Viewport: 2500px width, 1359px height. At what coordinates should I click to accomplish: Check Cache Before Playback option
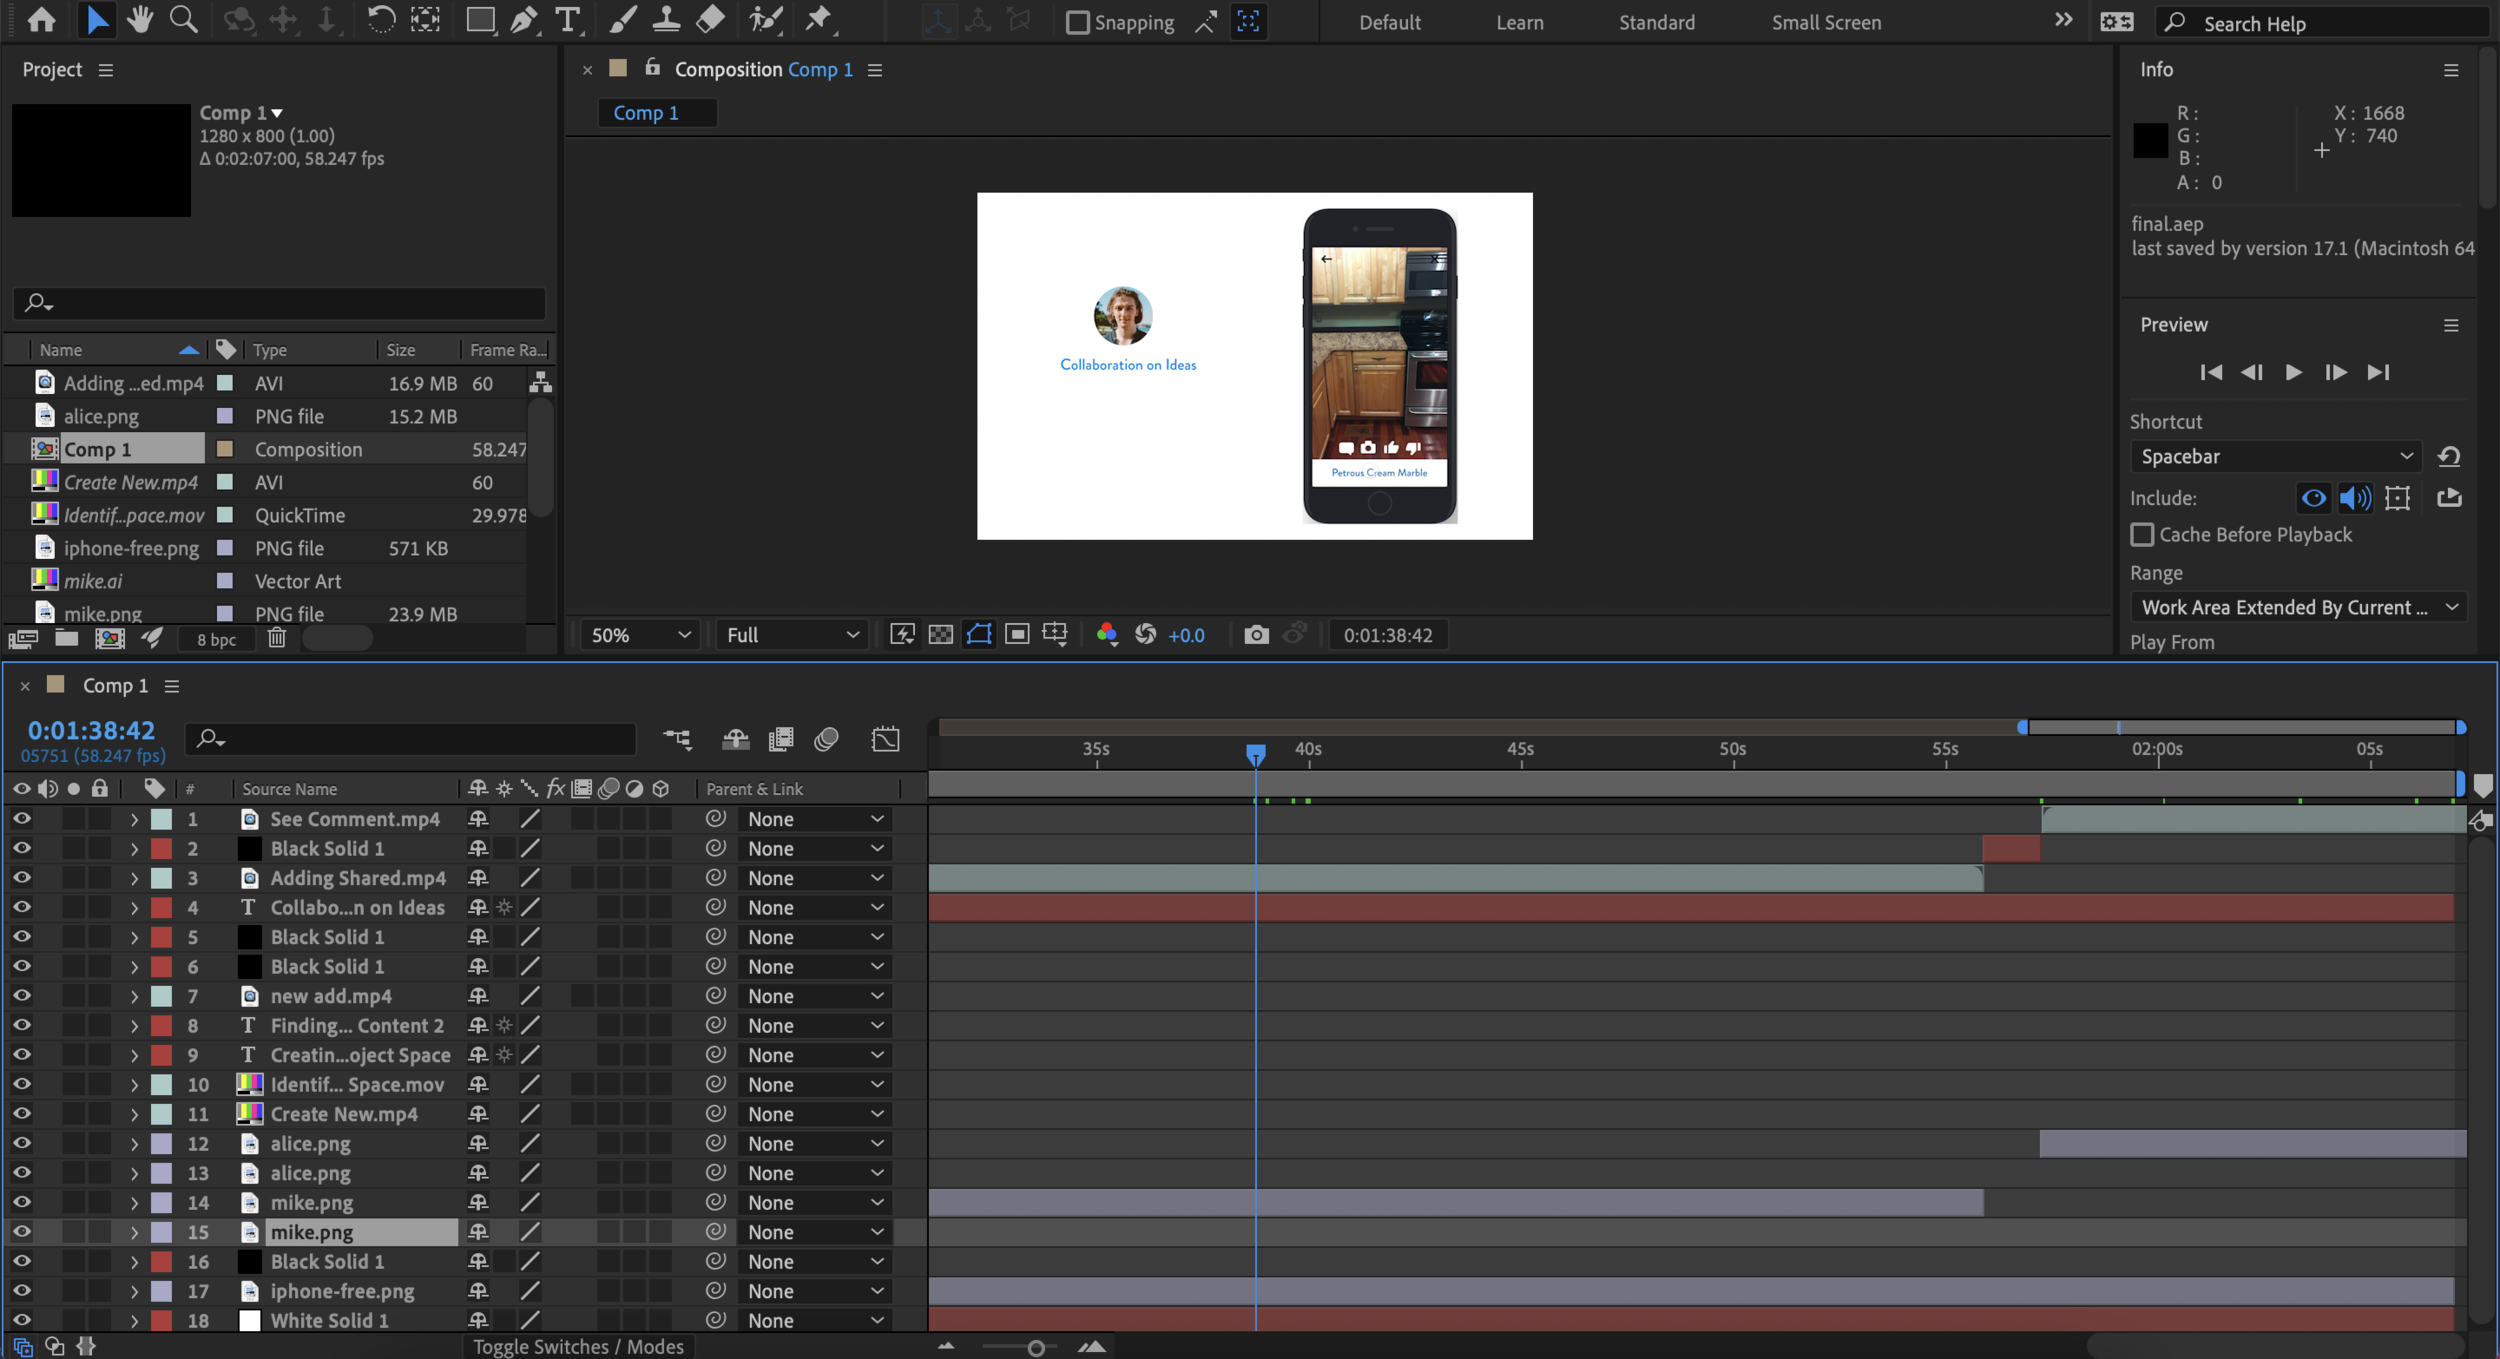tap(2142, 535)
